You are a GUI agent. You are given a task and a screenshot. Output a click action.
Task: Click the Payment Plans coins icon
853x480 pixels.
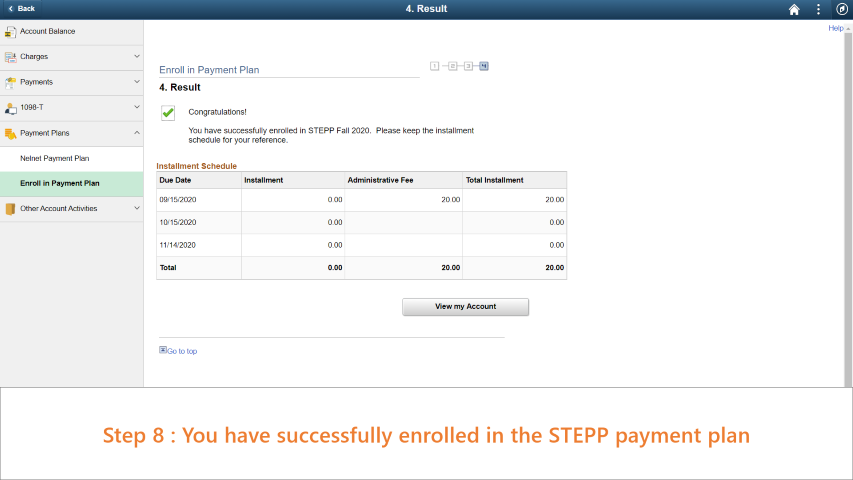pos(10,133)
